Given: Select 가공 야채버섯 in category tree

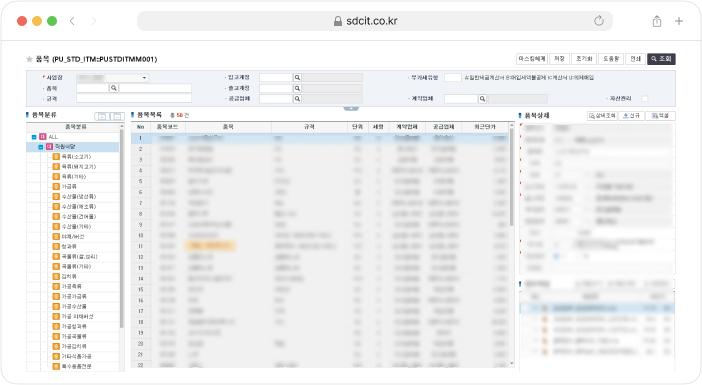Looking at the screenshot, I should [77, 316].
